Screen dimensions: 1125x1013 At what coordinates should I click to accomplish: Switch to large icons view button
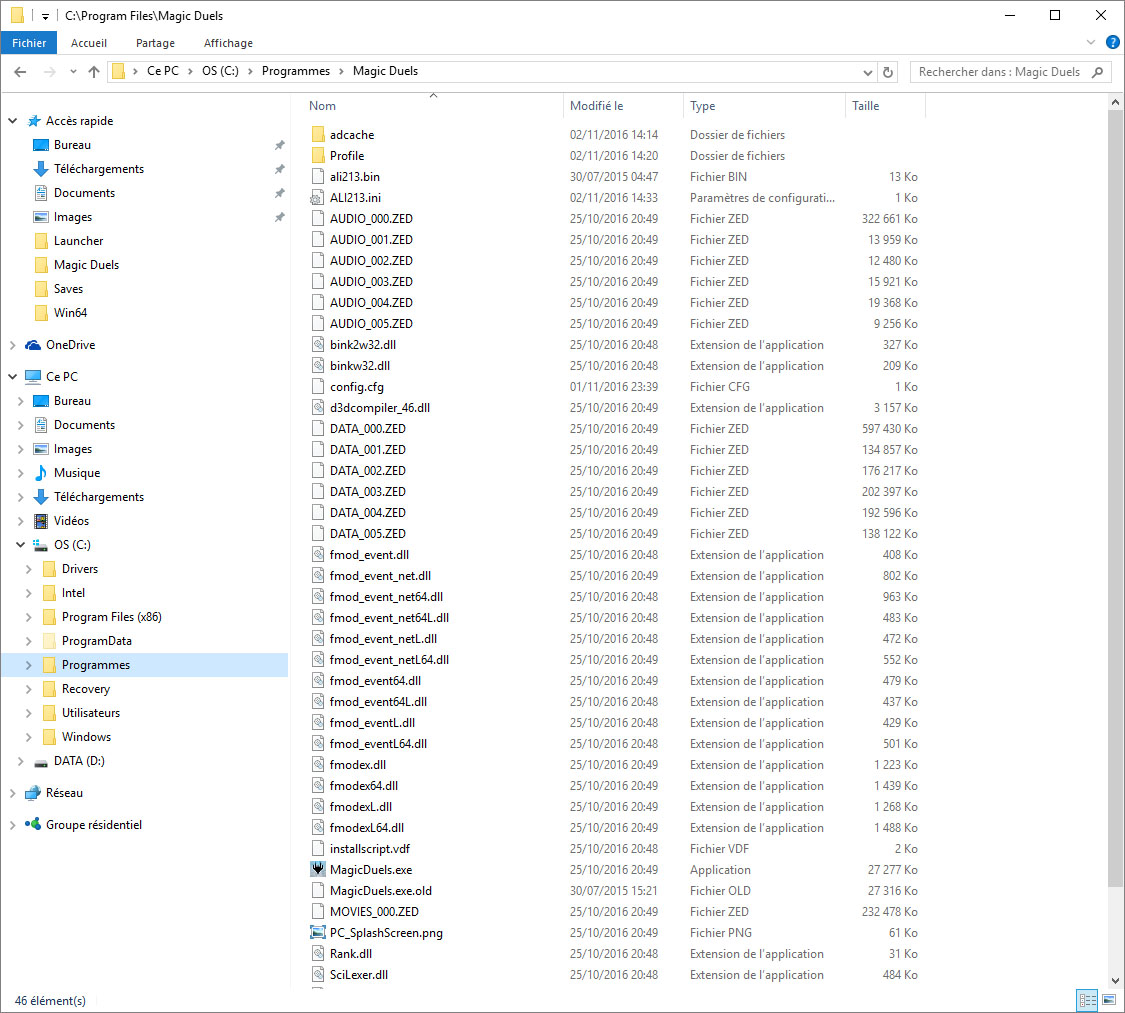tap(1109, 1000)
